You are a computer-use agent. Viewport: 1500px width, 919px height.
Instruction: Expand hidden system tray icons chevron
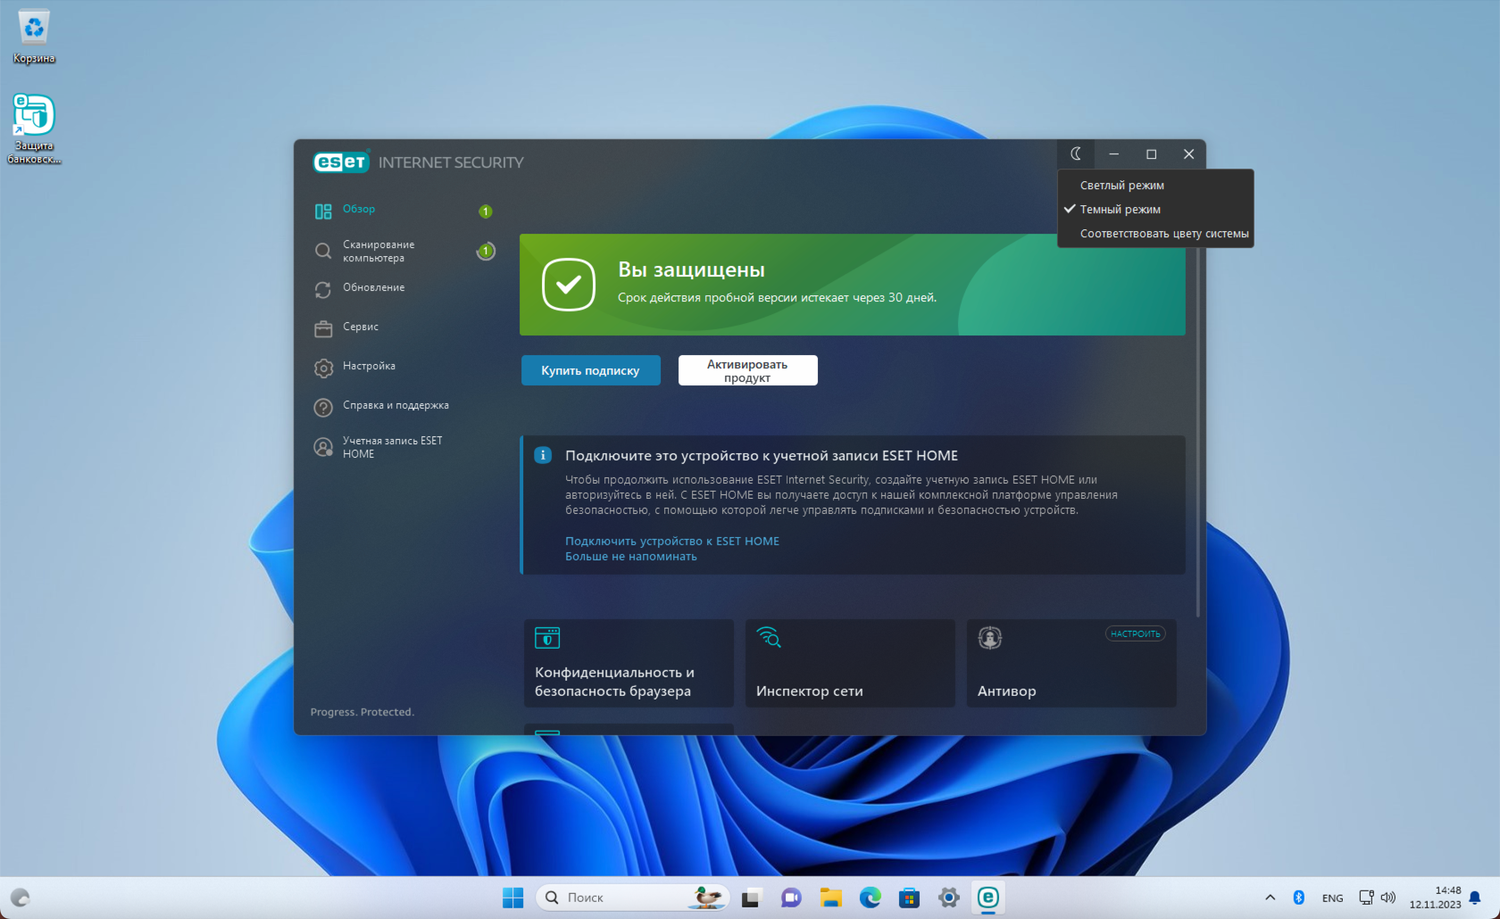[1270, 898]
